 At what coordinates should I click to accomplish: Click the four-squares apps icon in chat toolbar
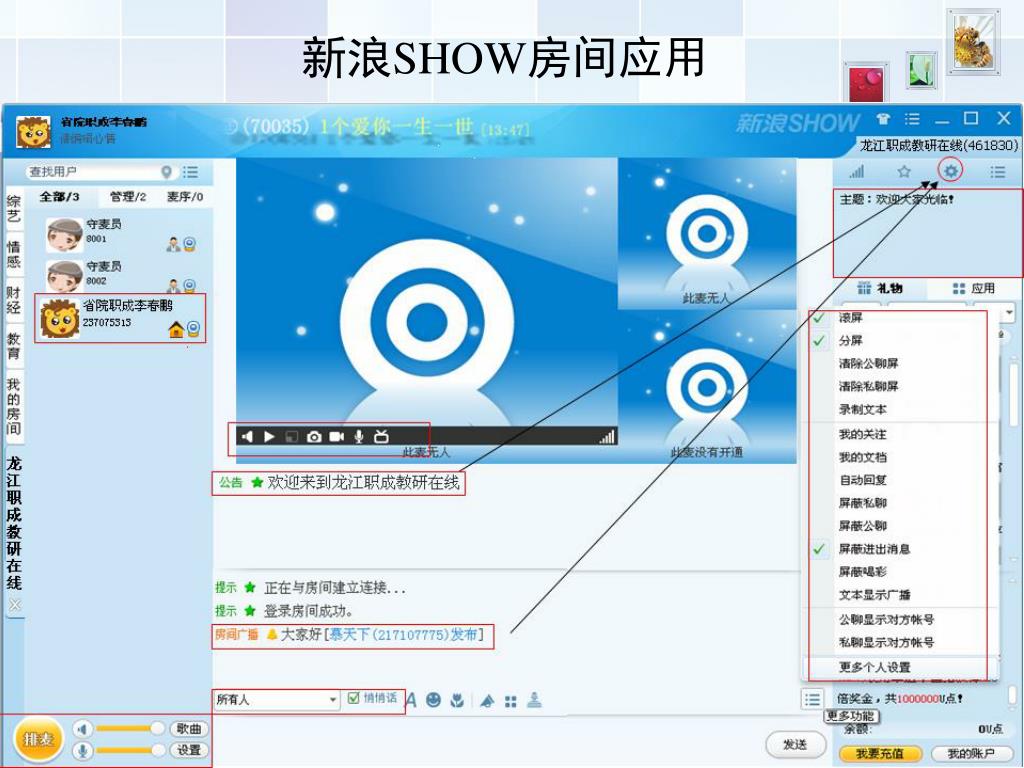click(x=511, y=701)
